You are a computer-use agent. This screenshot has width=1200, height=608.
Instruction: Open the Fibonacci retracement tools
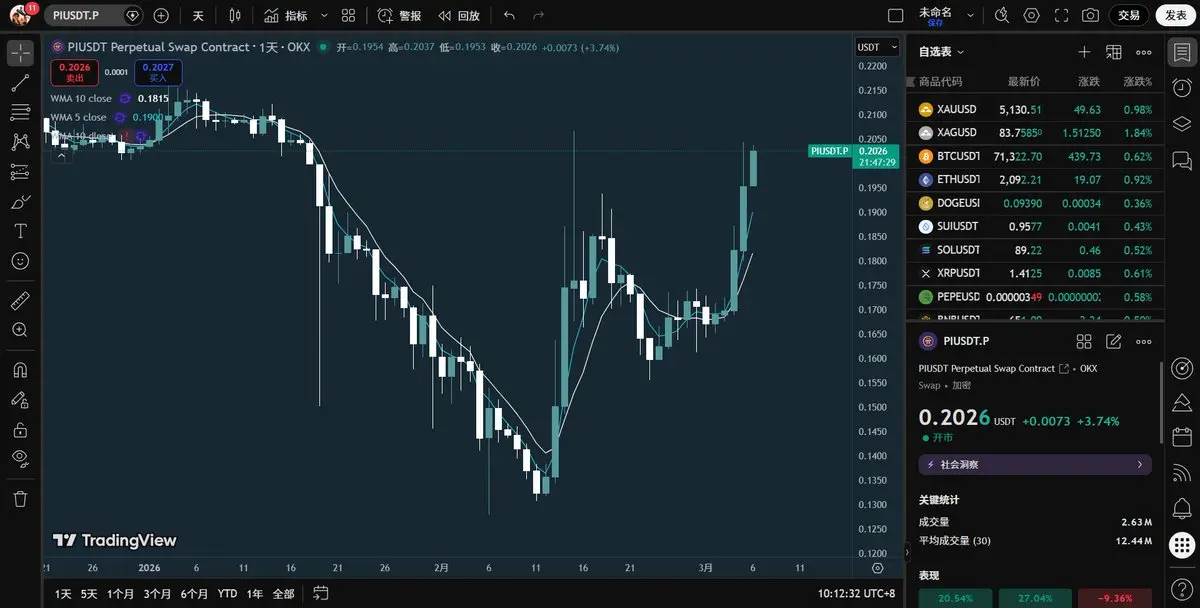(20, 112)
